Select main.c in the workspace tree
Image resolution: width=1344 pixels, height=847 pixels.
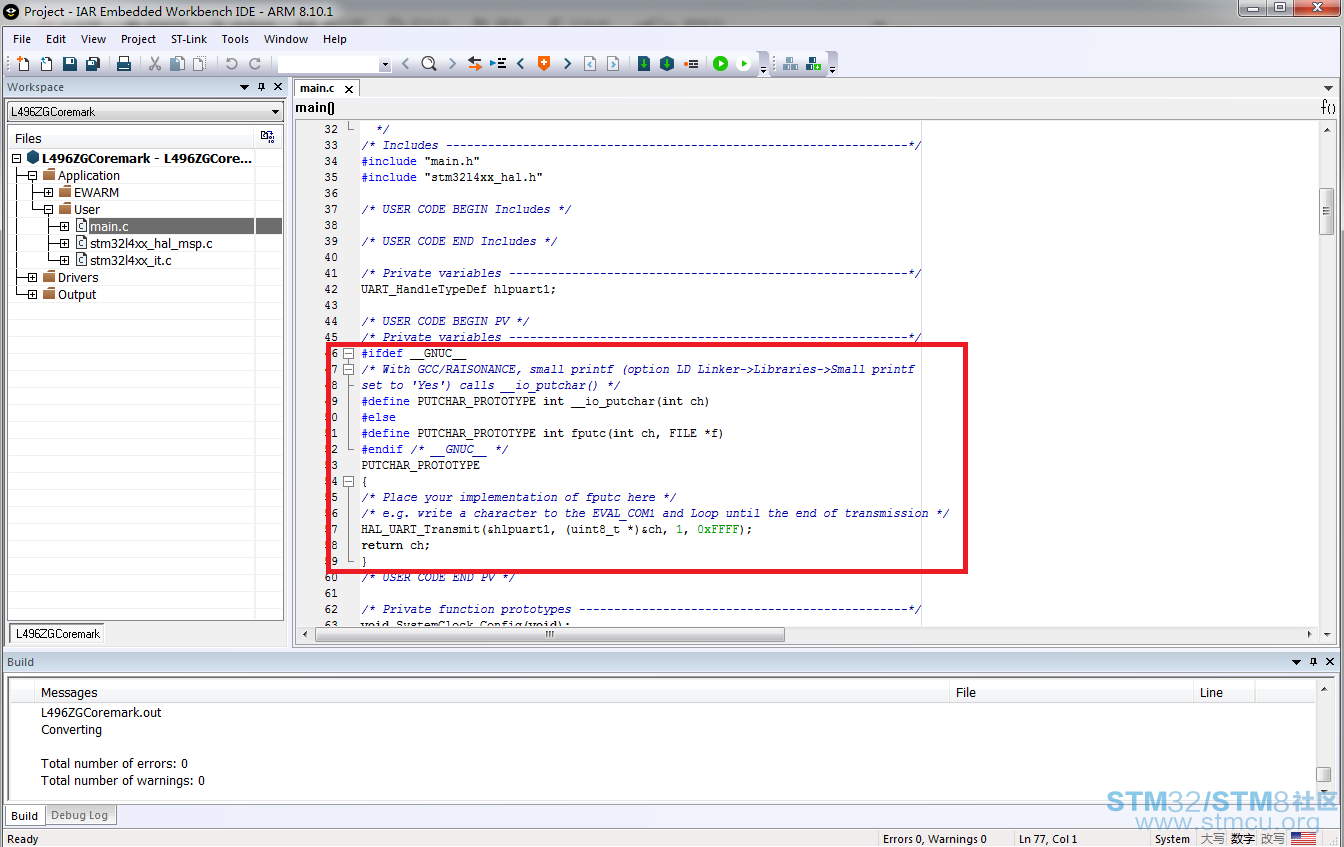(109, 226)
